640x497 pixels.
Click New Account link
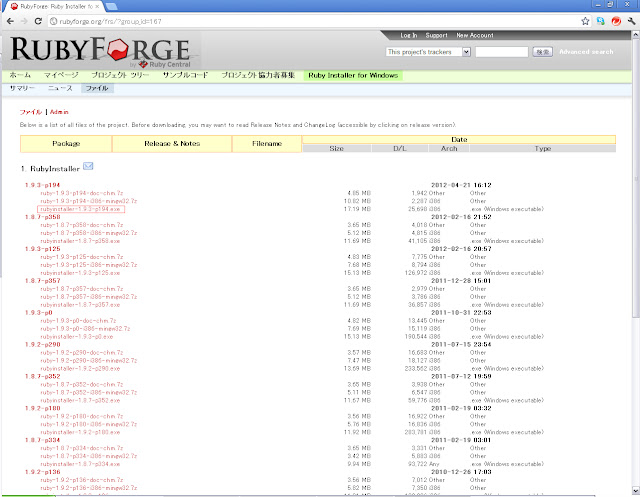475,36
